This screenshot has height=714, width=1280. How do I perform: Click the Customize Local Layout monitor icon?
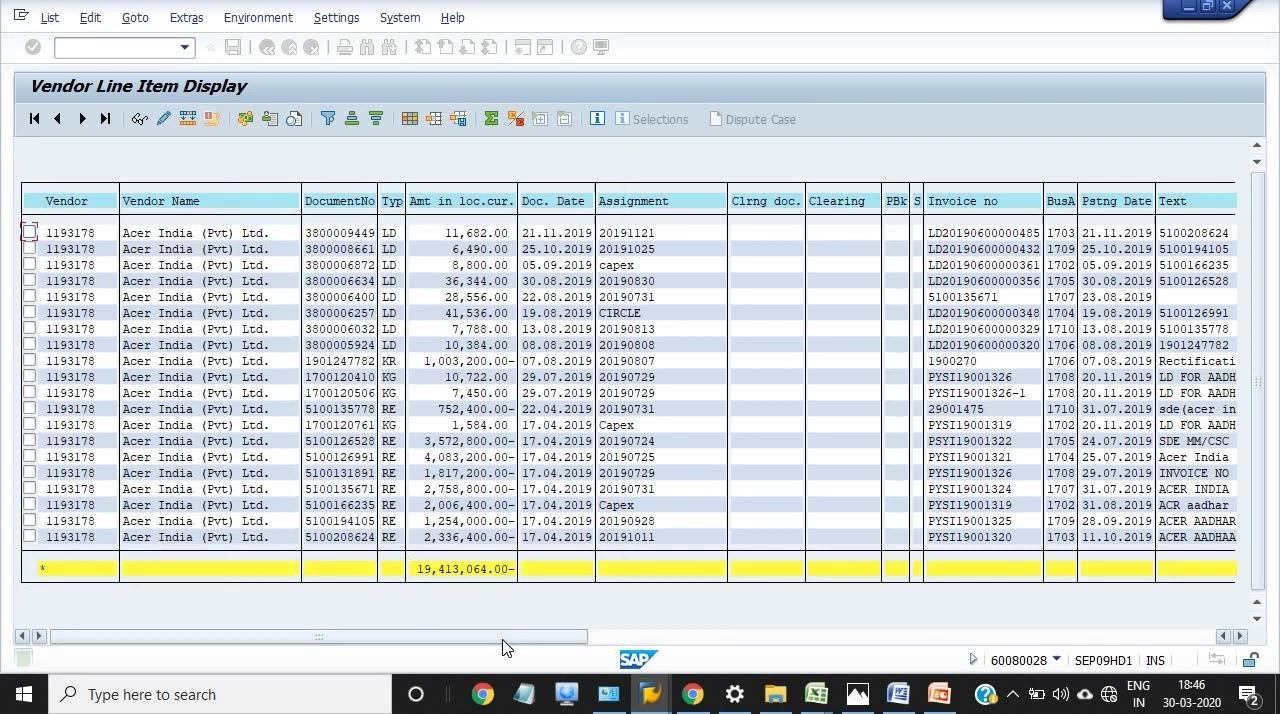[x=601, y=47]
